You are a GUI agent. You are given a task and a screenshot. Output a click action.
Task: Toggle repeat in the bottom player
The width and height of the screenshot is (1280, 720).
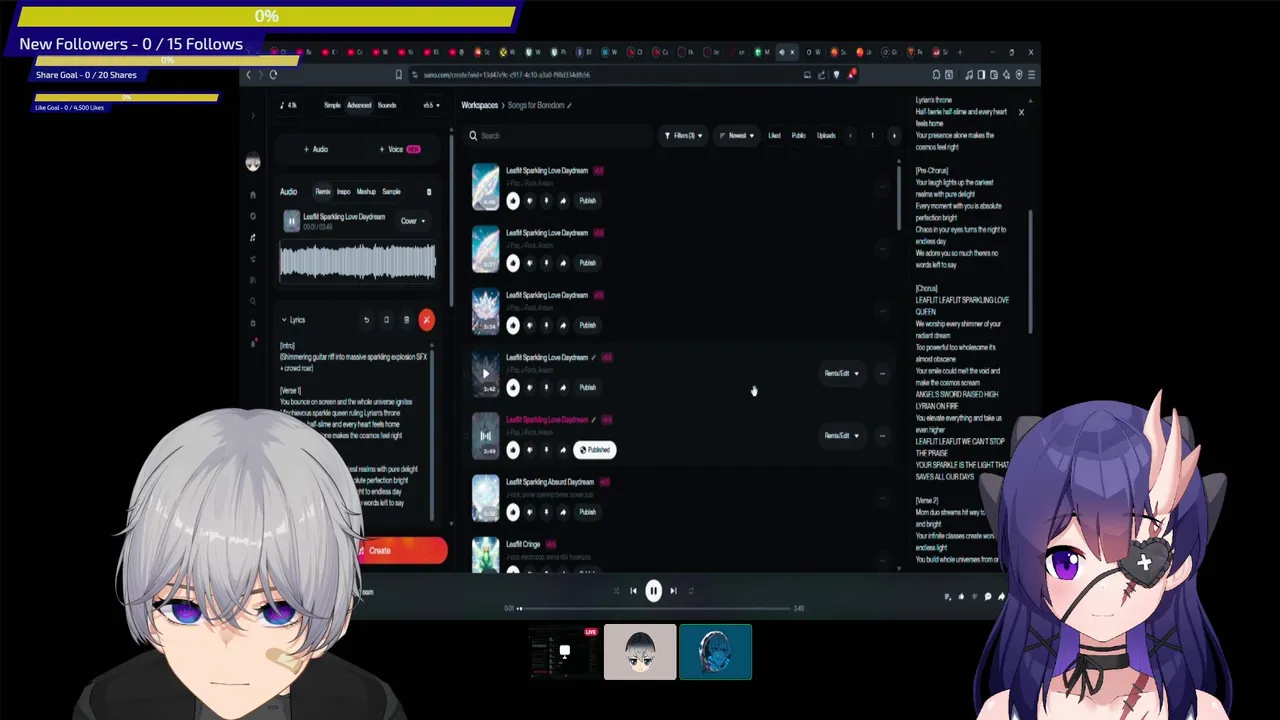pyautogui.click(x=691, y=591)
